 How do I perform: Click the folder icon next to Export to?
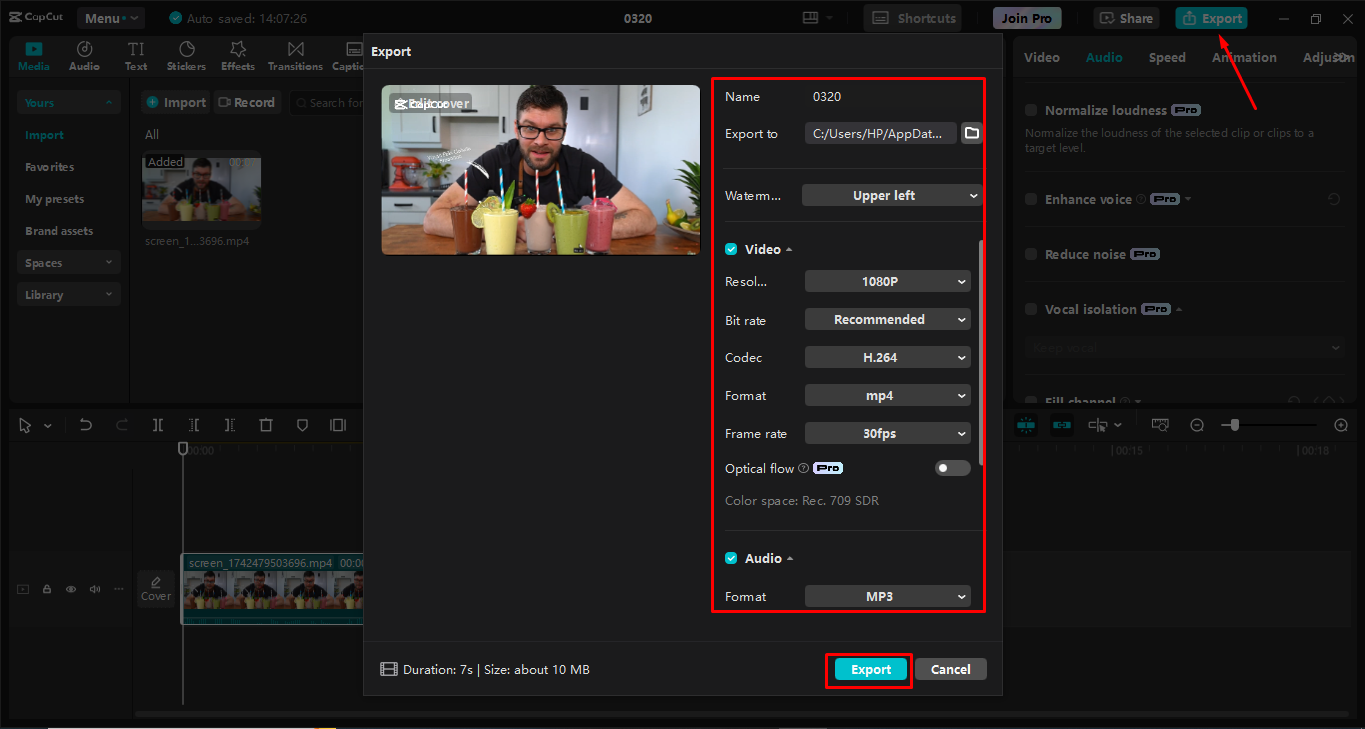pyautogui.click(x=970, y=132)
